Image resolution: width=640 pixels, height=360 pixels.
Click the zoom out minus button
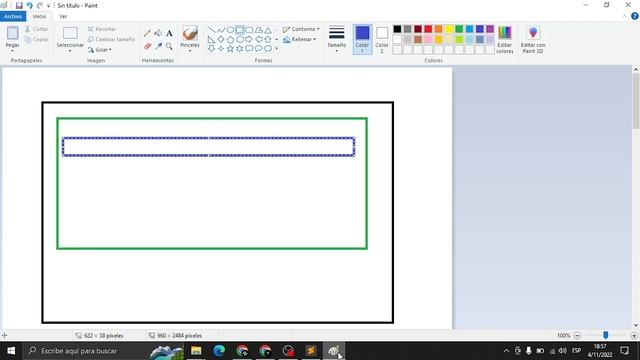[x=577, y=336]
